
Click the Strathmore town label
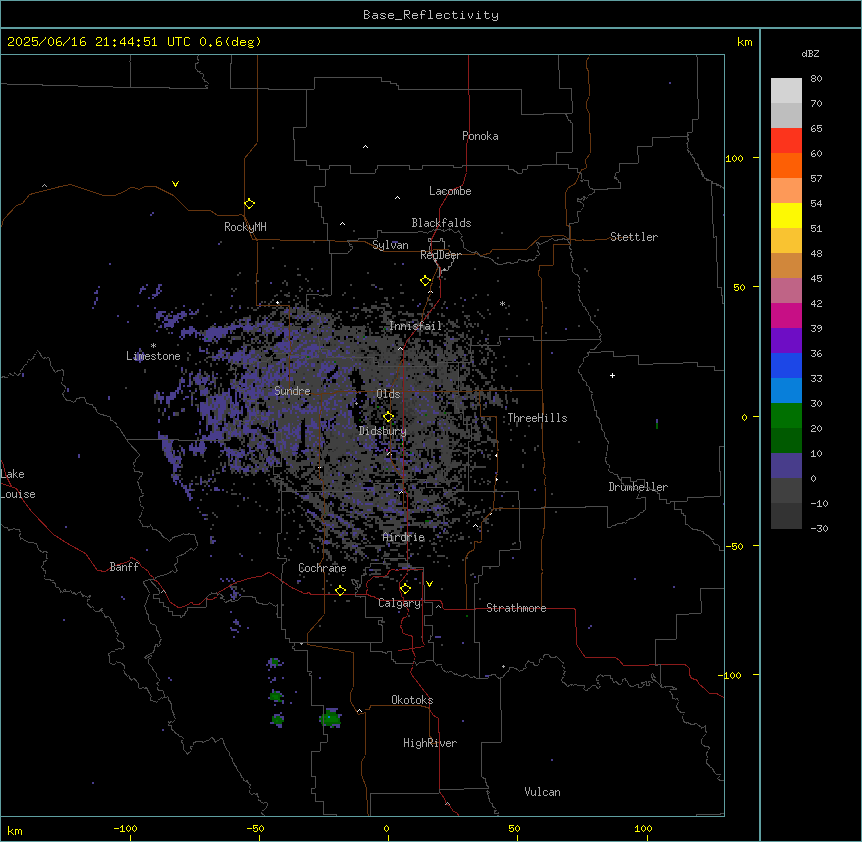(x=516, y=608)
